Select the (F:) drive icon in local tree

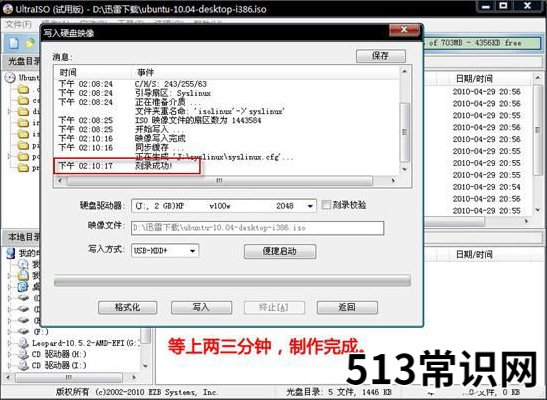coord(23,331)
